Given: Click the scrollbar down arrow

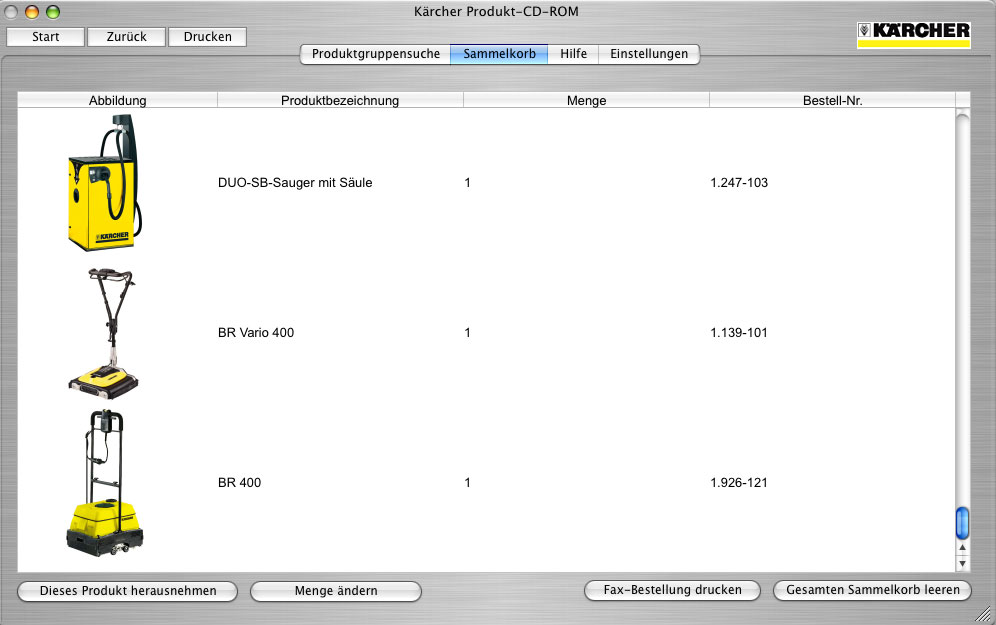Looking at the screenshot, I should pos(962,563).
